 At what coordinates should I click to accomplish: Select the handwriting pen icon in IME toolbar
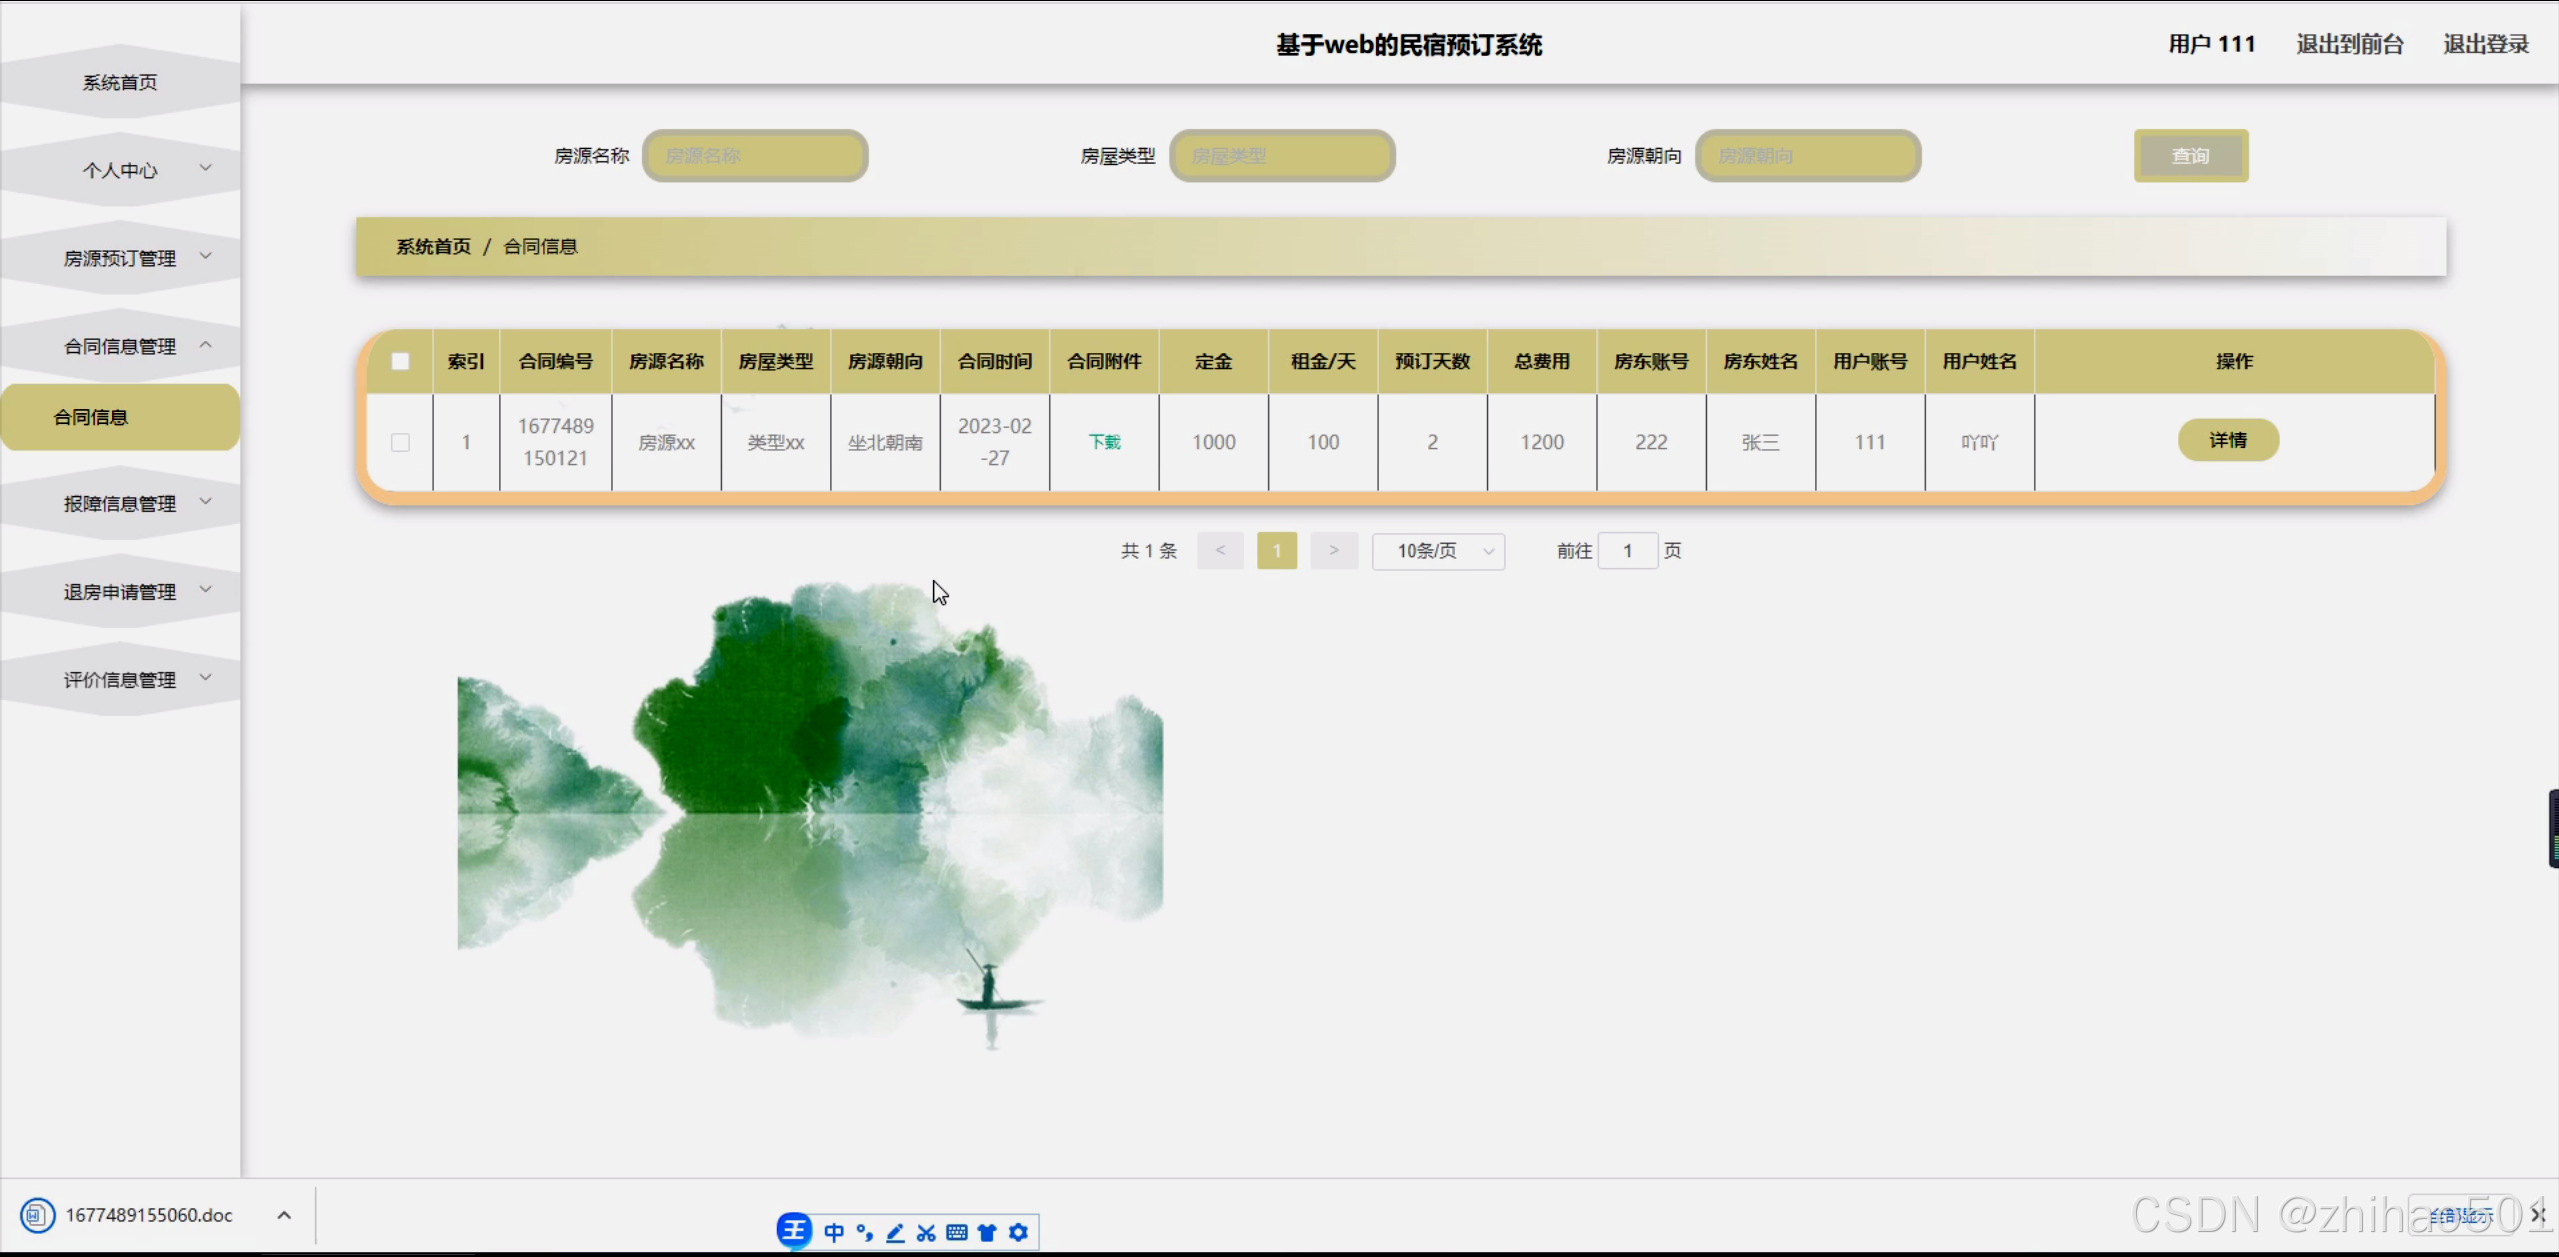click(895, 1232)
